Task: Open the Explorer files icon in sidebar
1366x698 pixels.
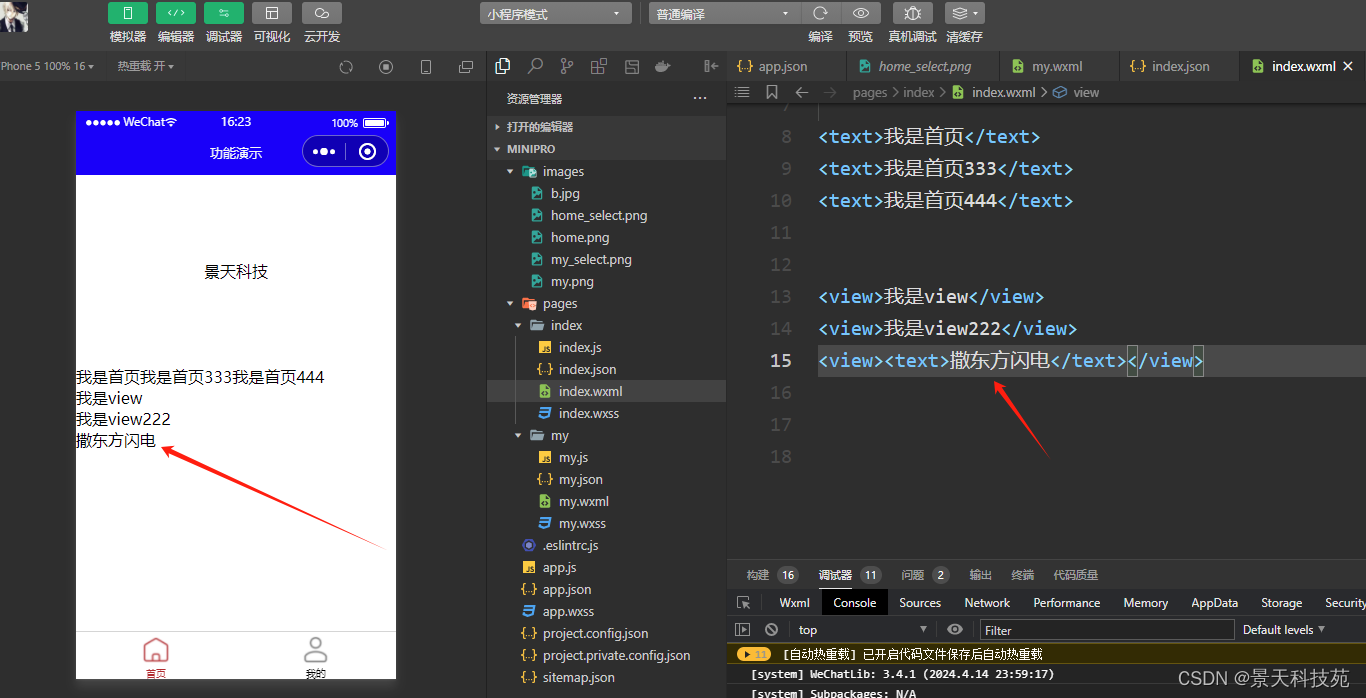Action: 503,66
